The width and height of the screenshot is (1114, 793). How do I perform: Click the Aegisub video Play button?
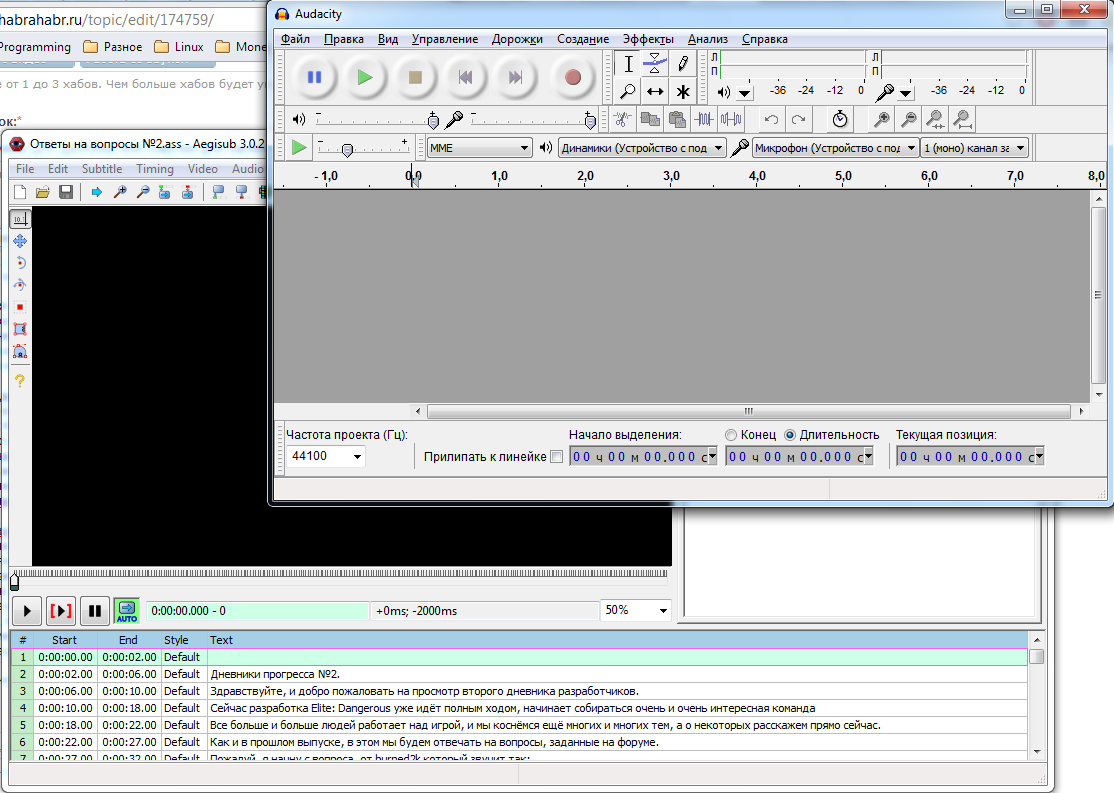[x=26, y=610]
